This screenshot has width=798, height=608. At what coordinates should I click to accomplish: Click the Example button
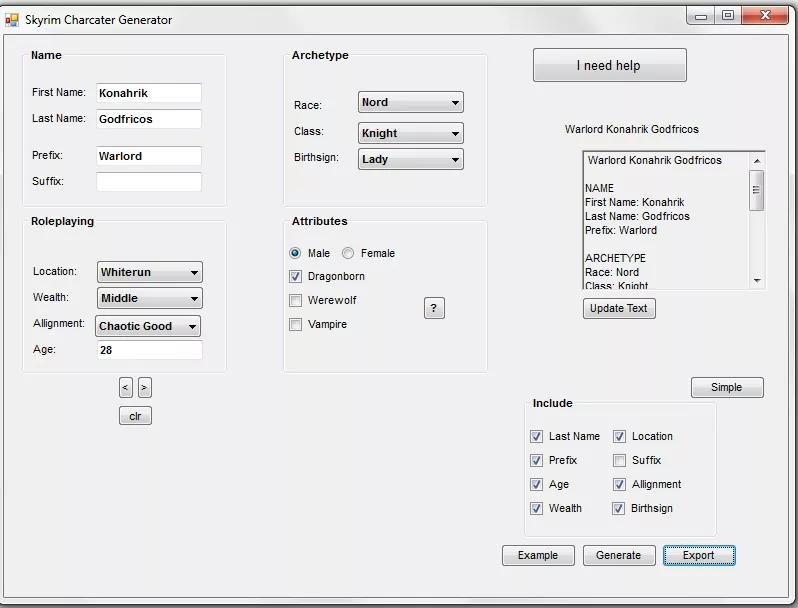(x=538, y=555)
